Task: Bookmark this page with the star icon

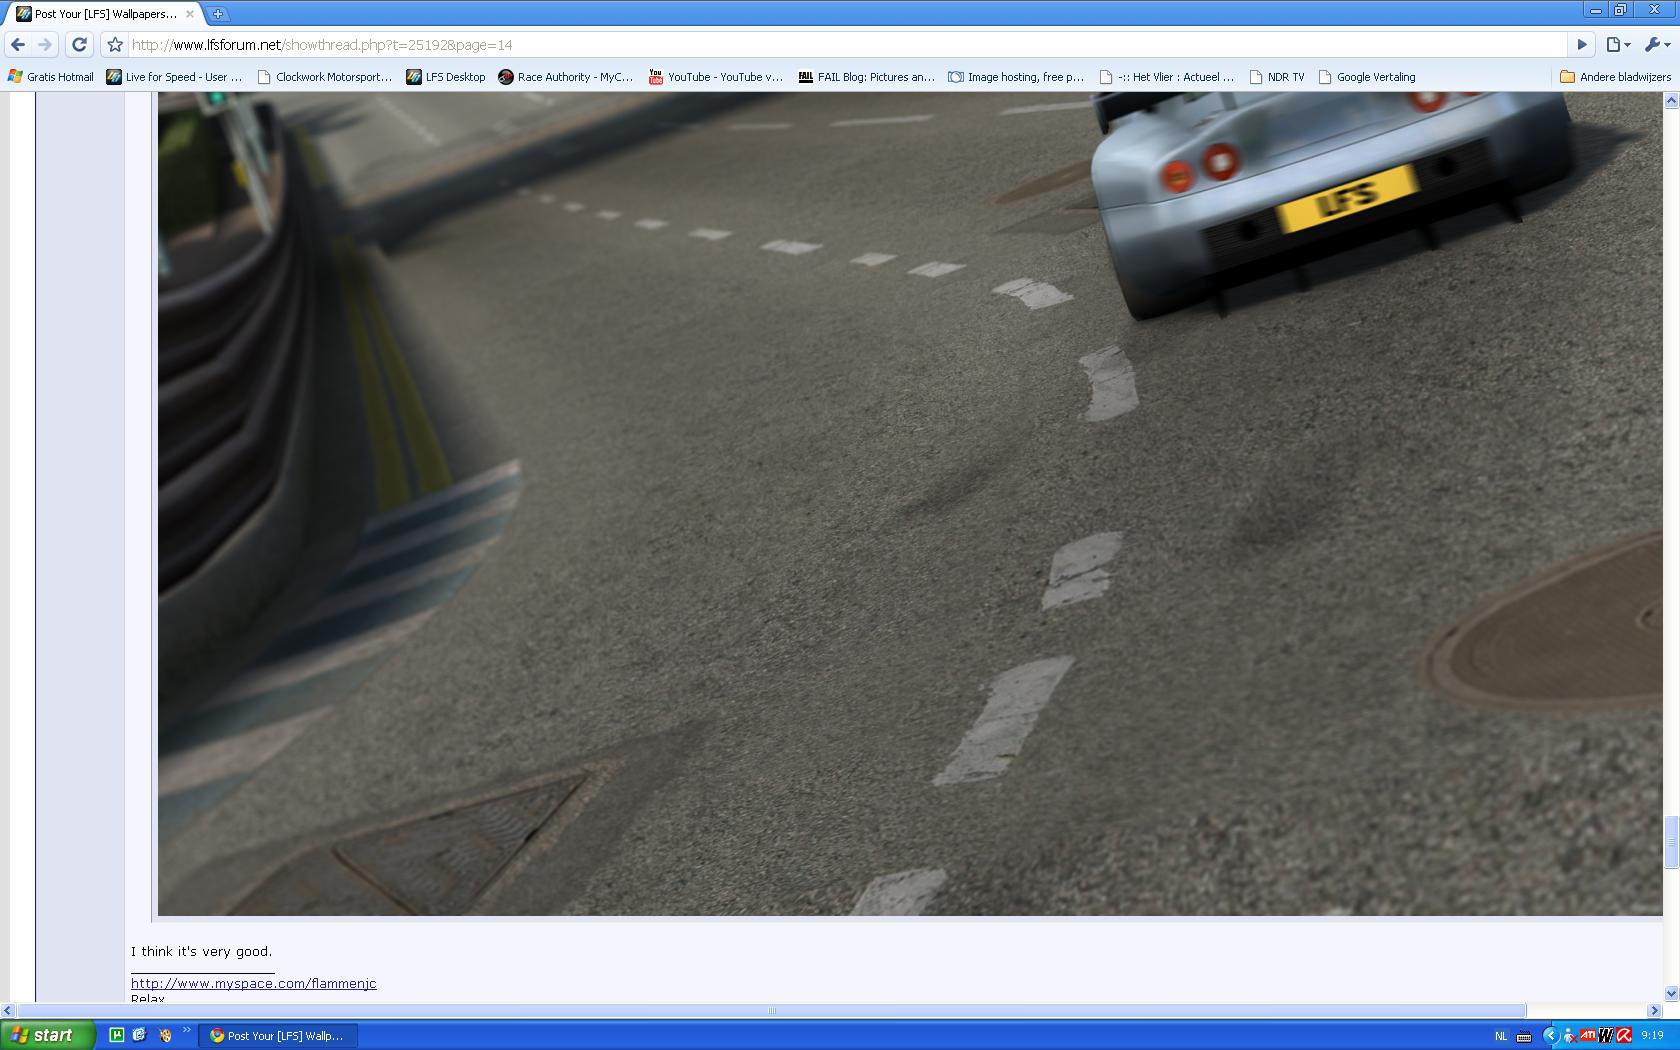Action: point(115,45)
